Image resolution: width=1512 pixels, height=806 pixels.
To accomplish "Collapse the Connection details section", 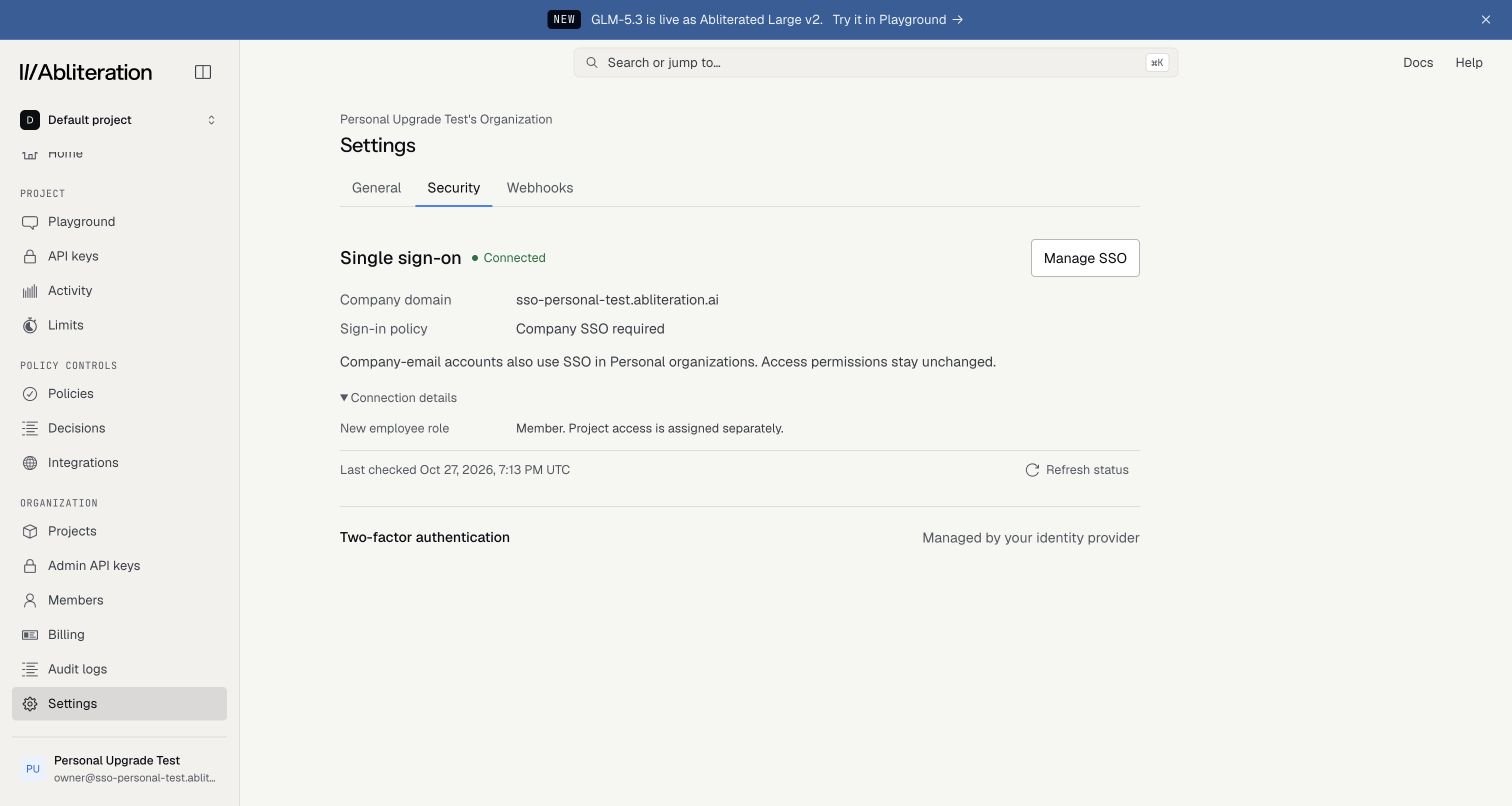I will pyautogui.click(x=398, y=398).
